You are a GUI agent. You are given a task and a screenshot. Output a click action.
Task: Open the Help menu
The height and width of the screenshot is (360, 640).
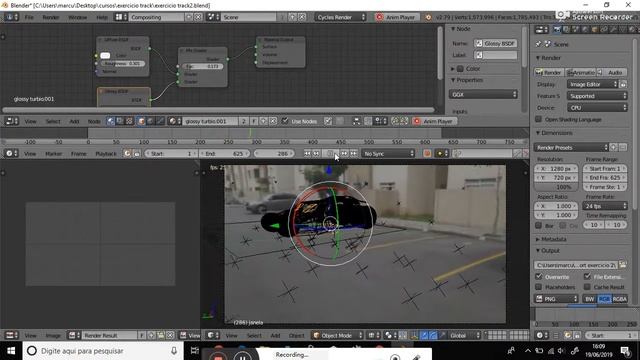(102, 17)
